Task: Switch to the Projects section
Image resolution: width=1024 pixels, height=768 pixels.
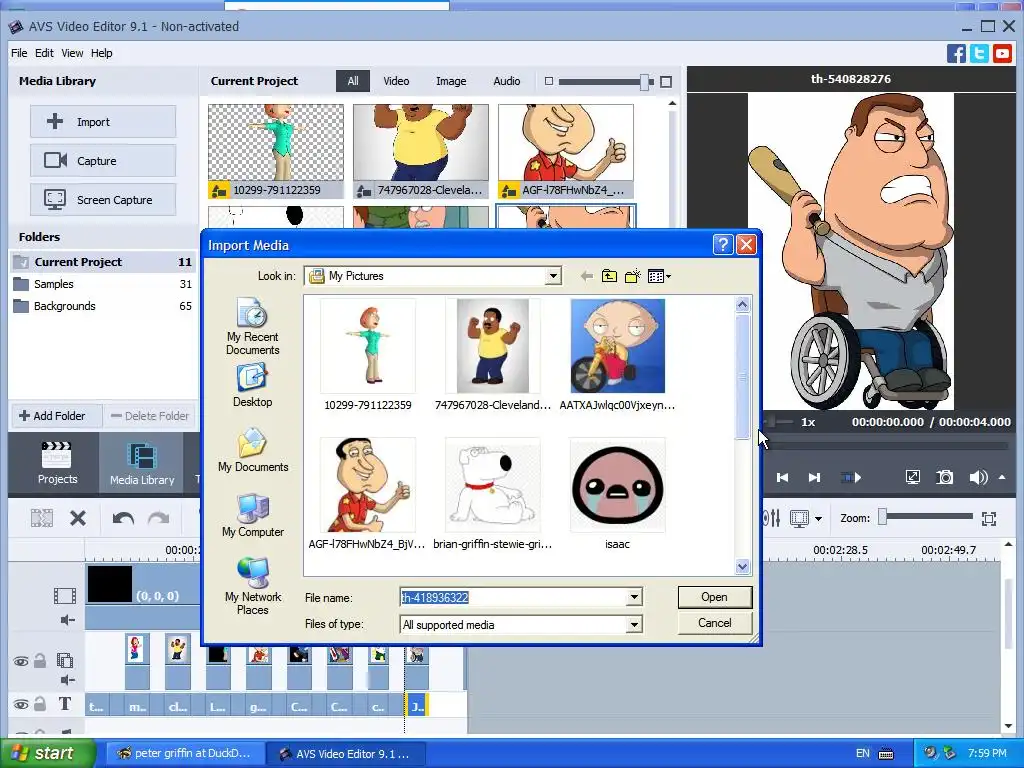Action: click(x=57, y=464)
